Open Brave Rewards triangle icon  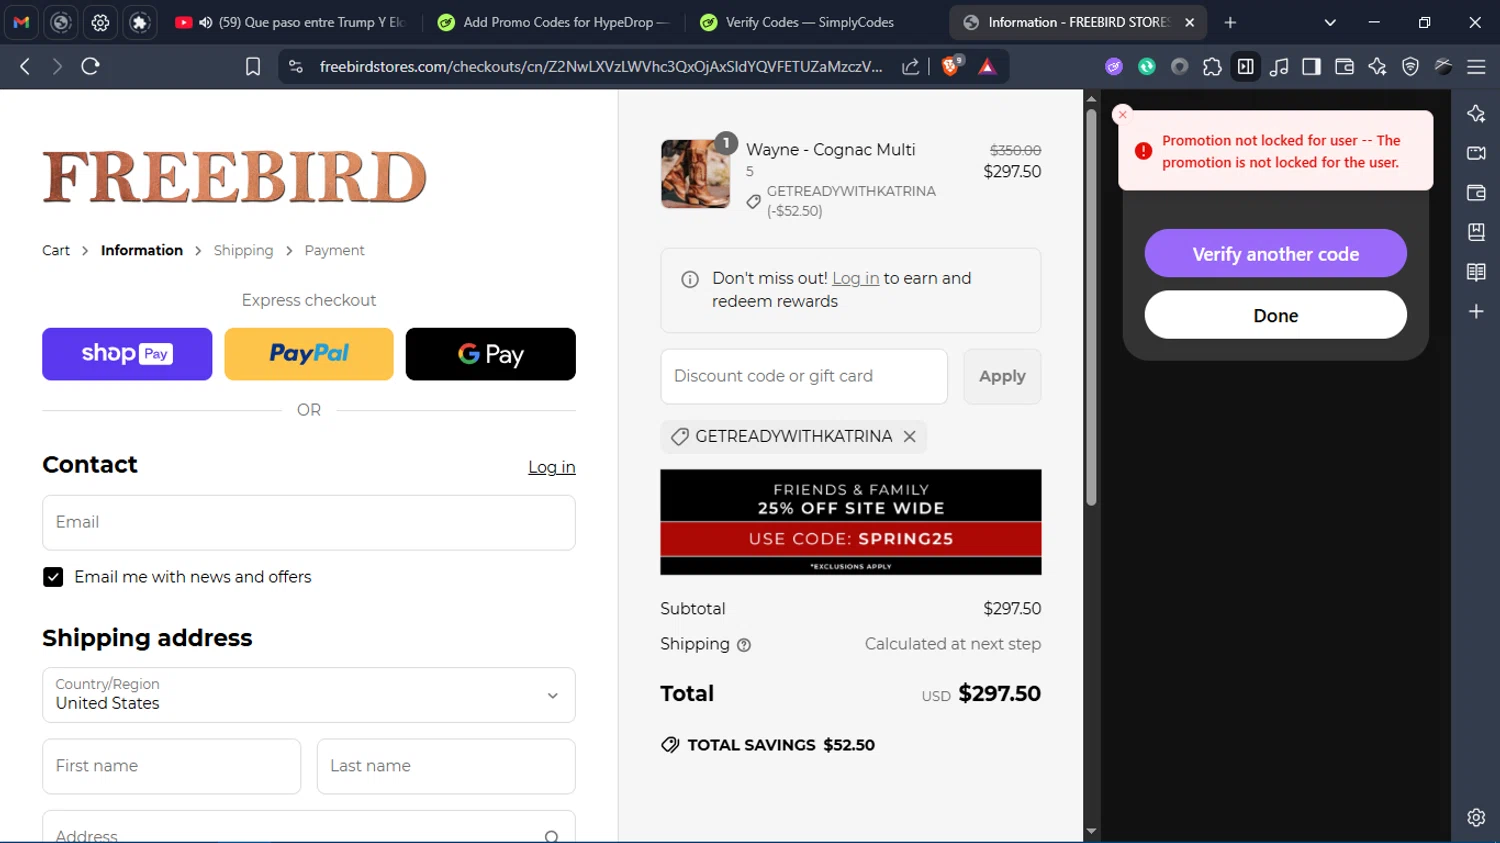[987, 66]
